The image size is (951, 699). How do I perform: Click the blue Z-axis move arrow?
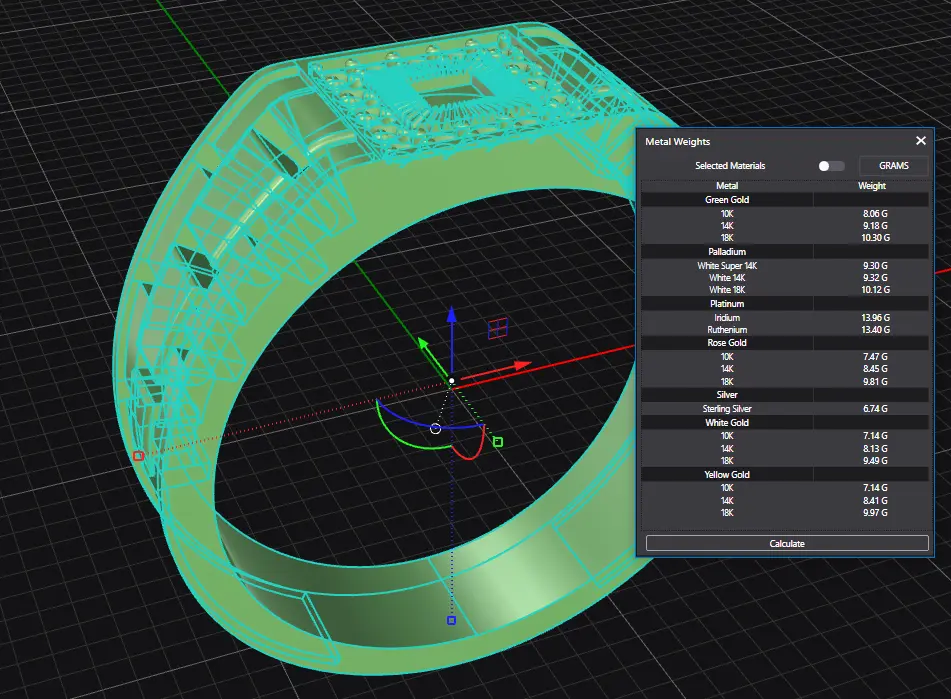pos(452,316)
